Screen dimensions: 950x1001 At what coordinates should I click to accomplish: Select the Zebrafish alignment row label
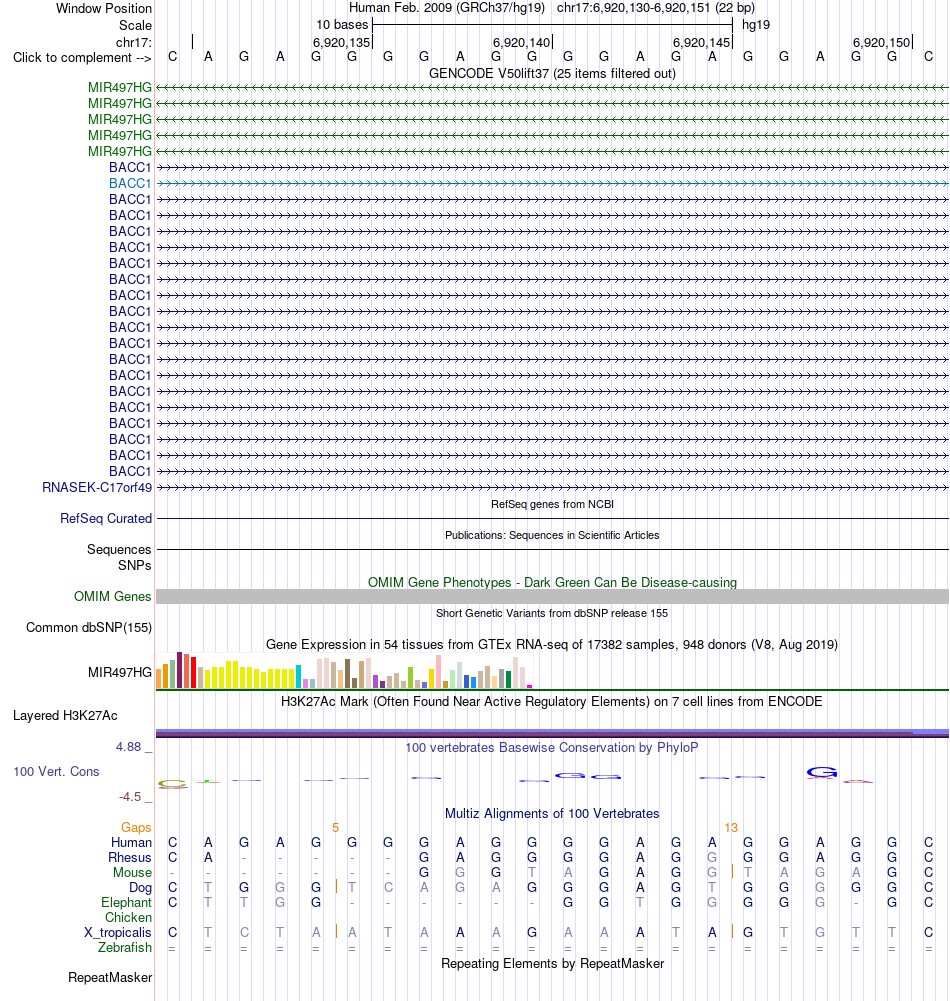click(x=125, y=947)
